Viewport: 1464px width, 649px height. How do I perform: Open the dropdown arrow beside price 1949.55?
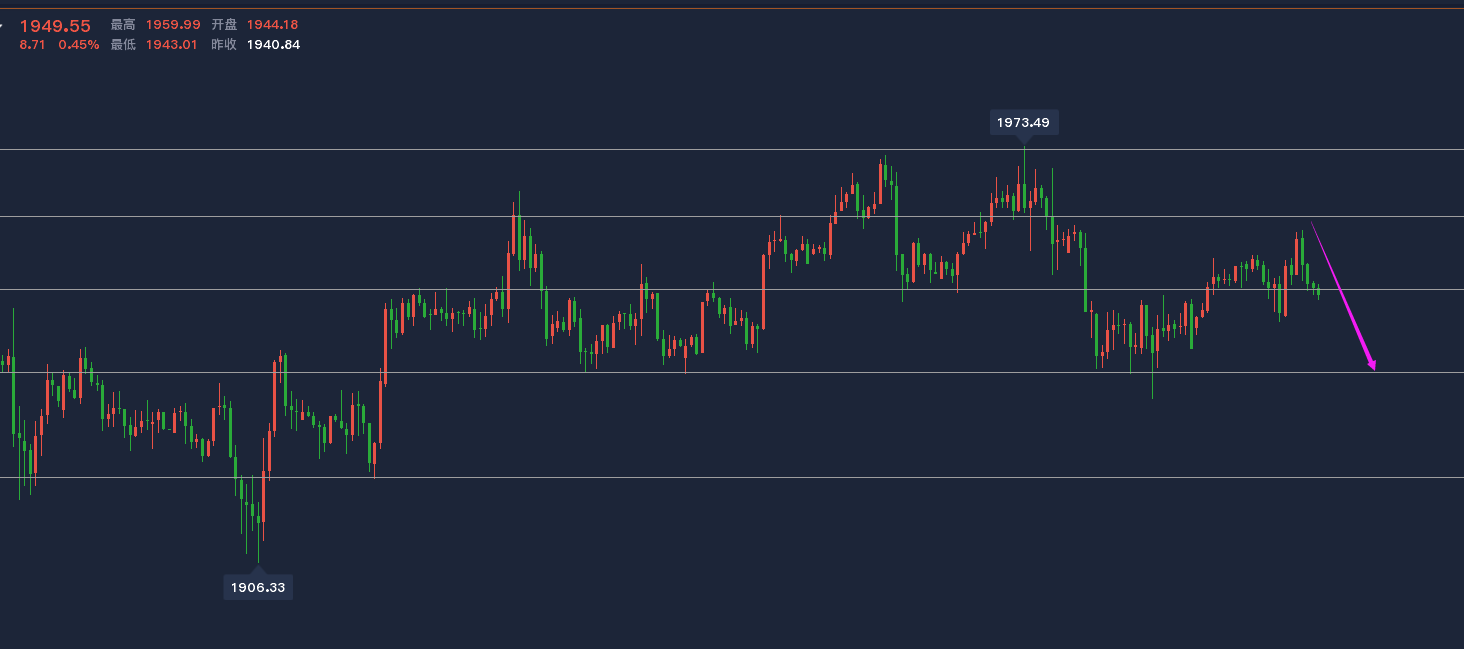click(x=2, y=25)
